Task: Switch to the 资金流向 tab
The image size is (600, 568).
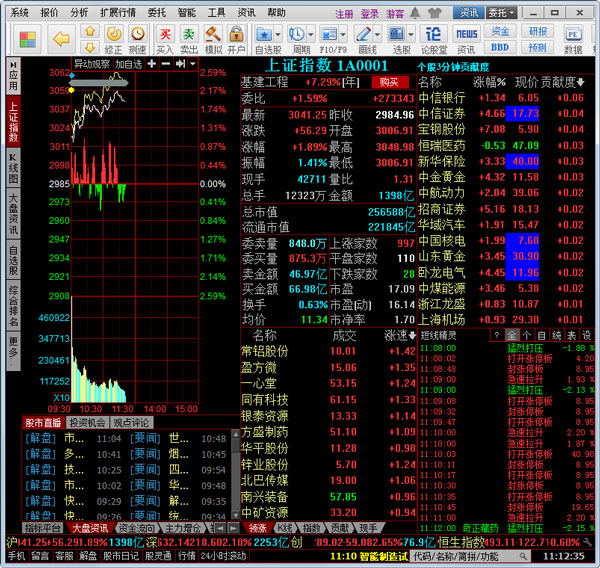Action: coord(137,529)
